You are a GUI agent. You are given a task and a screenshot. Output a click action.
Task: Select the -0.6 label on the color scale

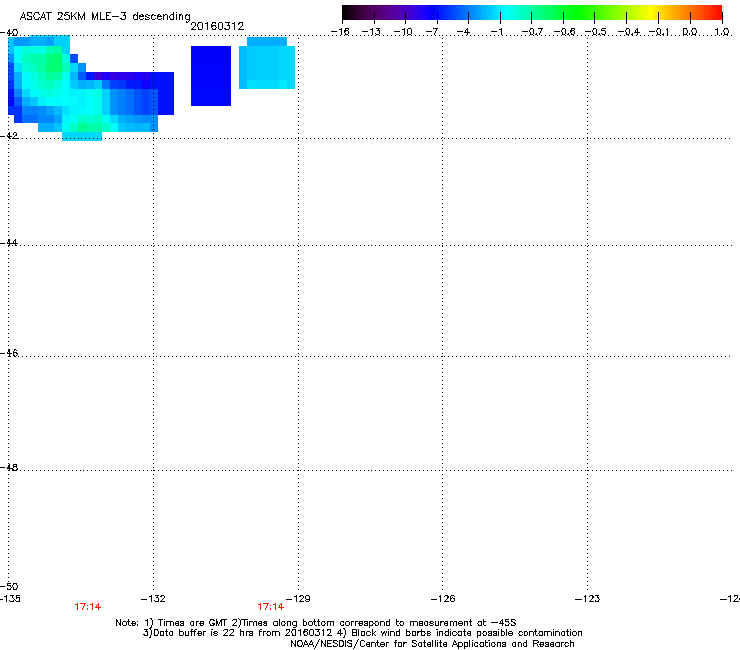pyautogui.click(x=563, y=32)
